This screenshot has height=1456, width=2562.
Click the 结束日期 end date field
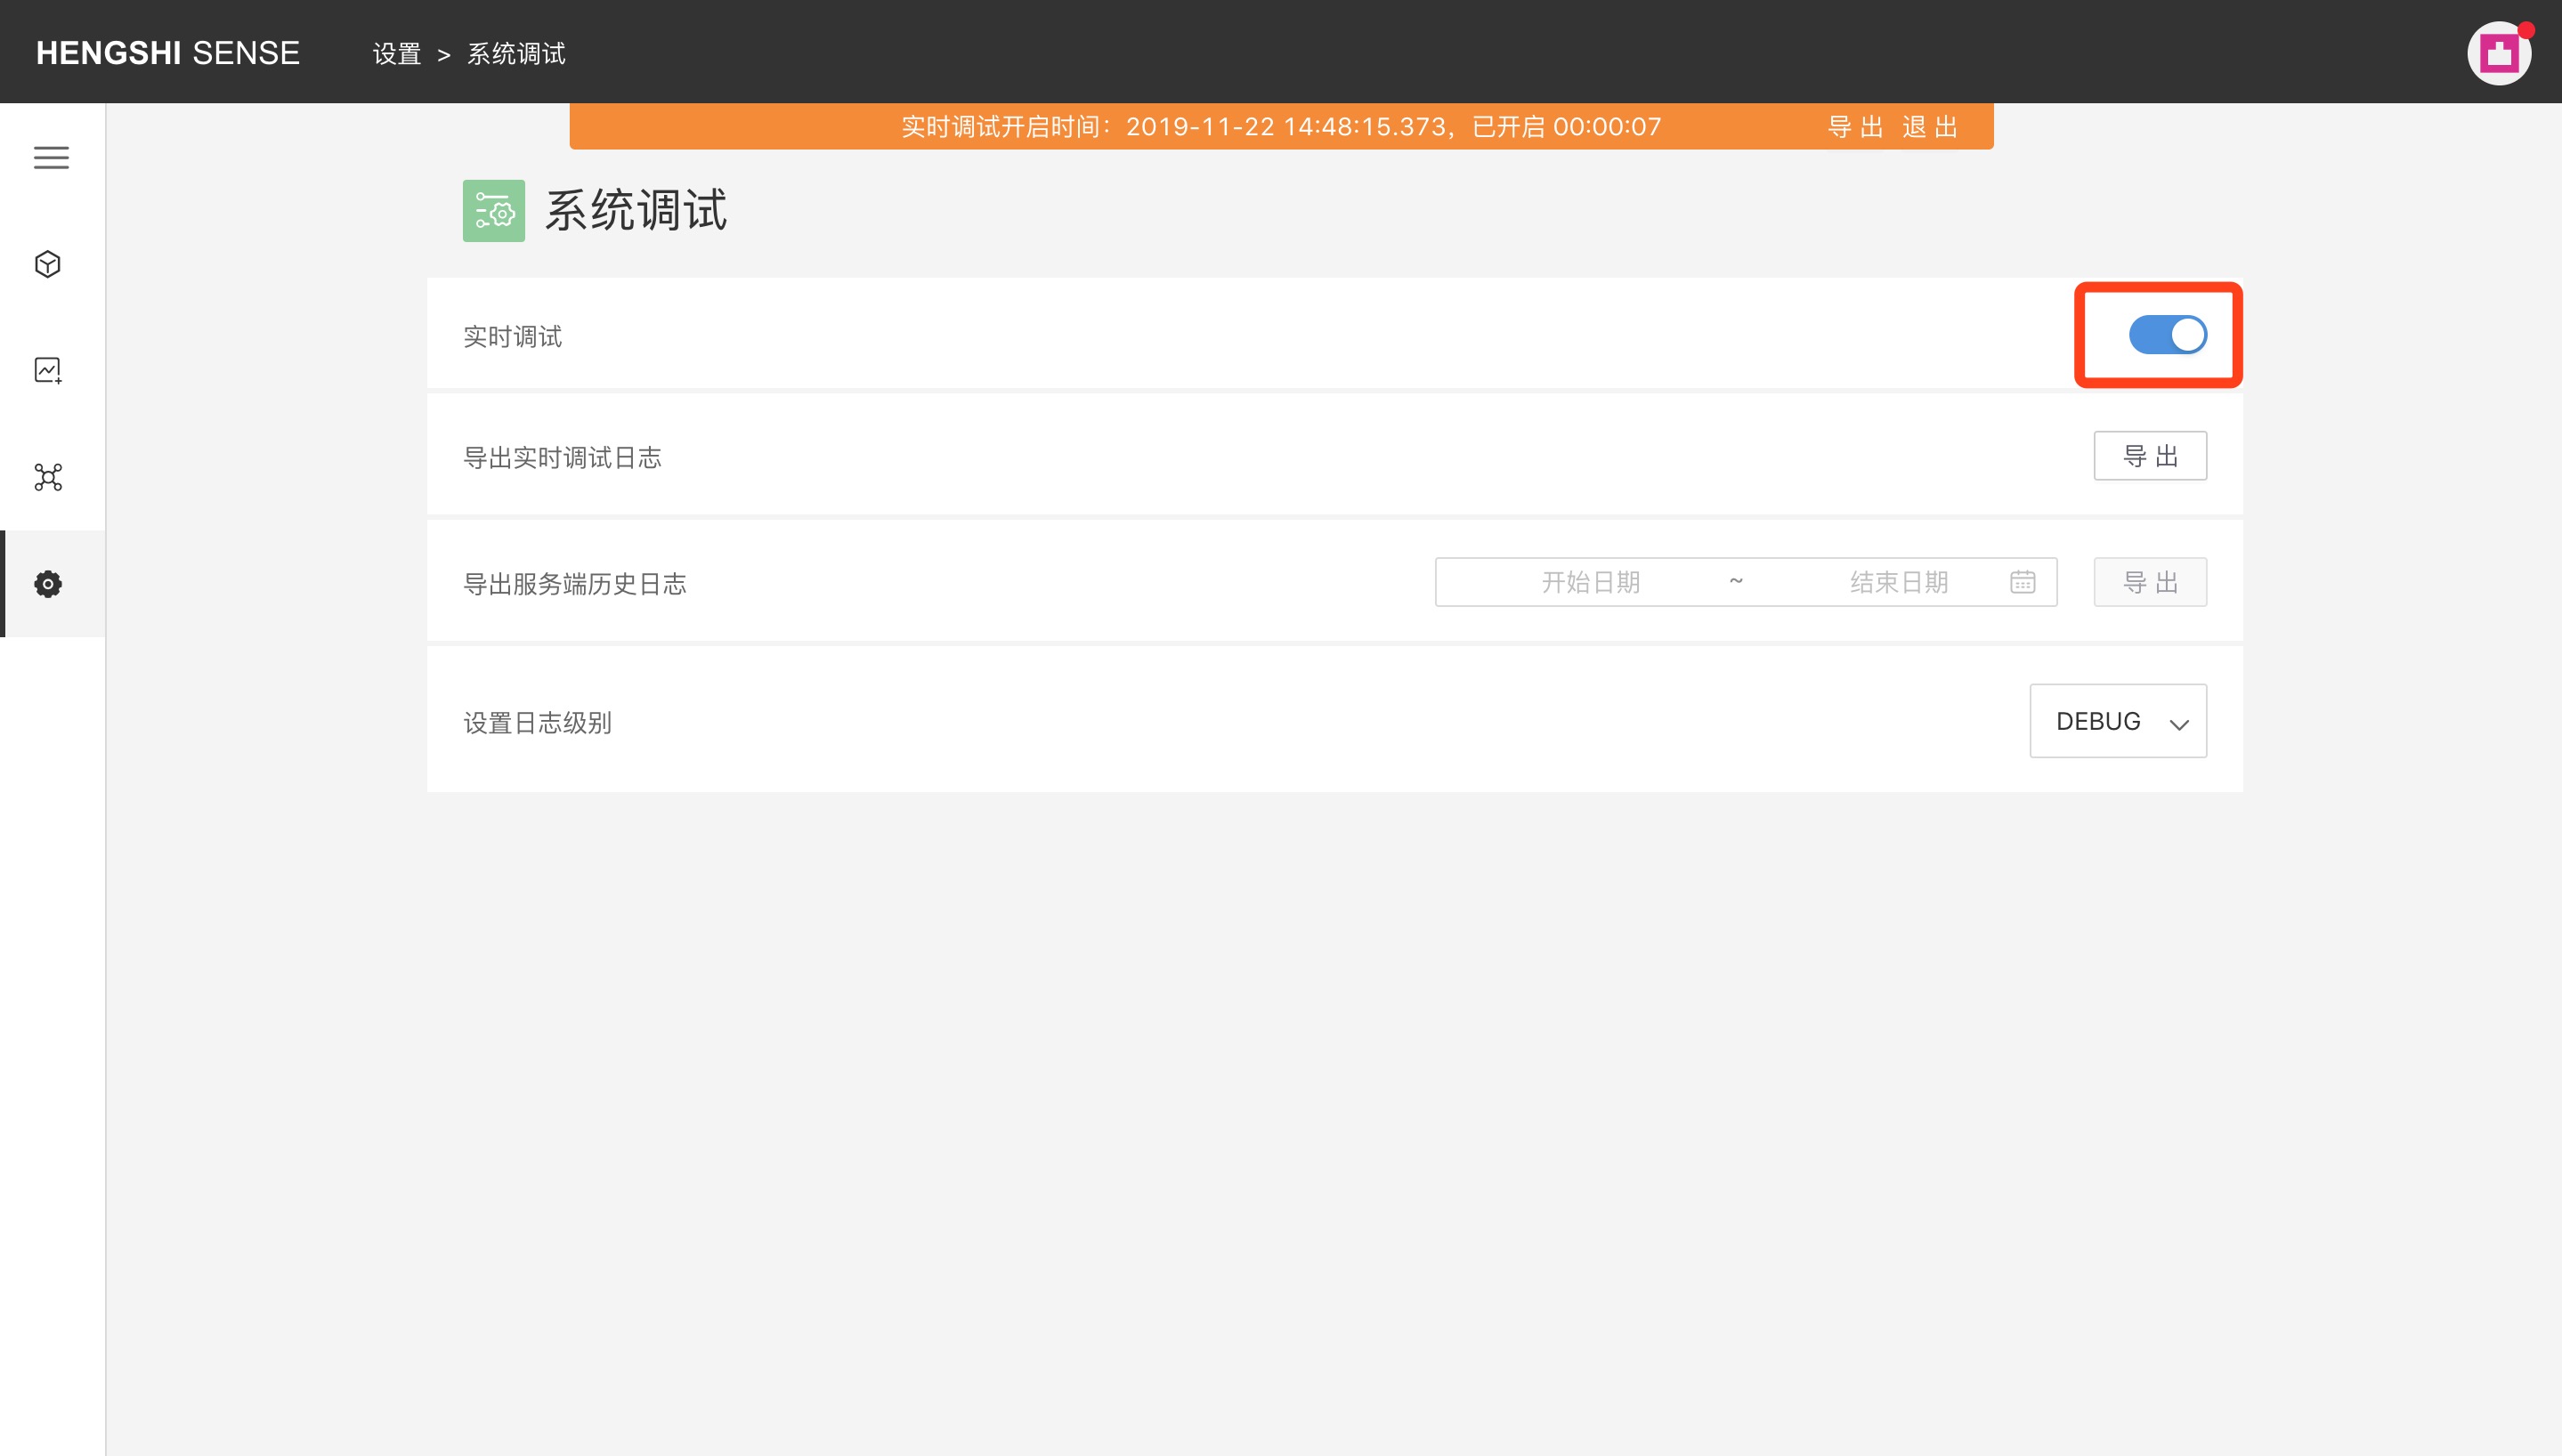[x=1898, y=582]
